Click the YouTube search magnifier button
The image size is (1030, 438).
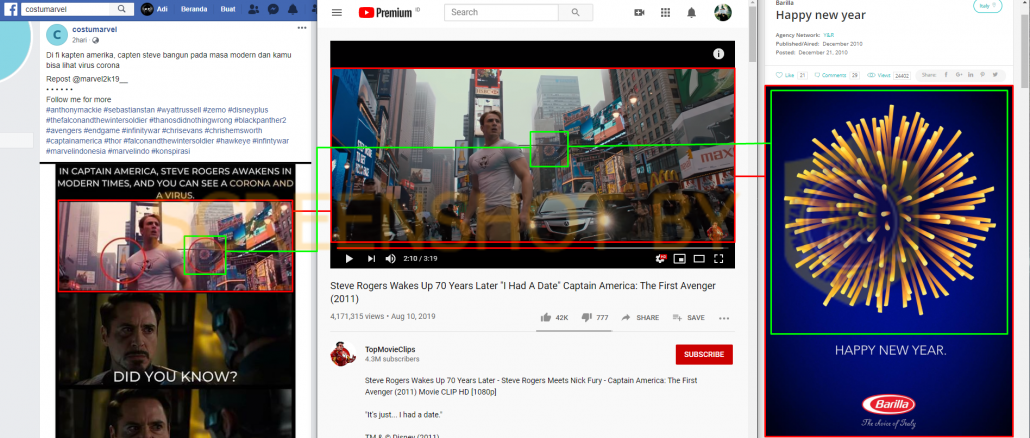[575, 12]
